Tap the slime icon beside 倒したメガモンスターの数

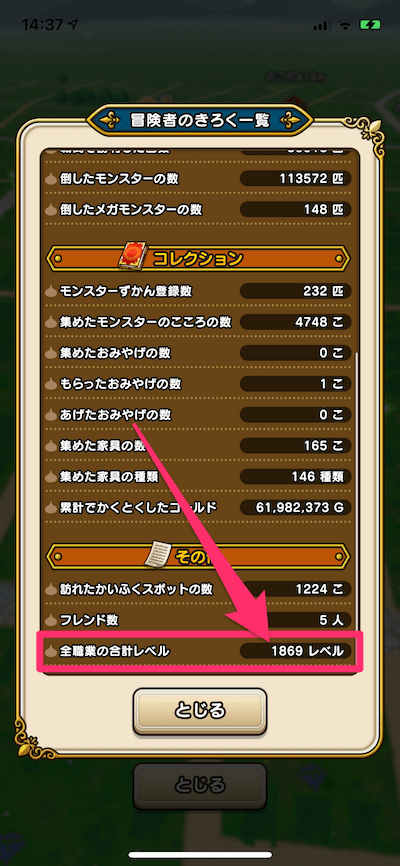(51, 210)
